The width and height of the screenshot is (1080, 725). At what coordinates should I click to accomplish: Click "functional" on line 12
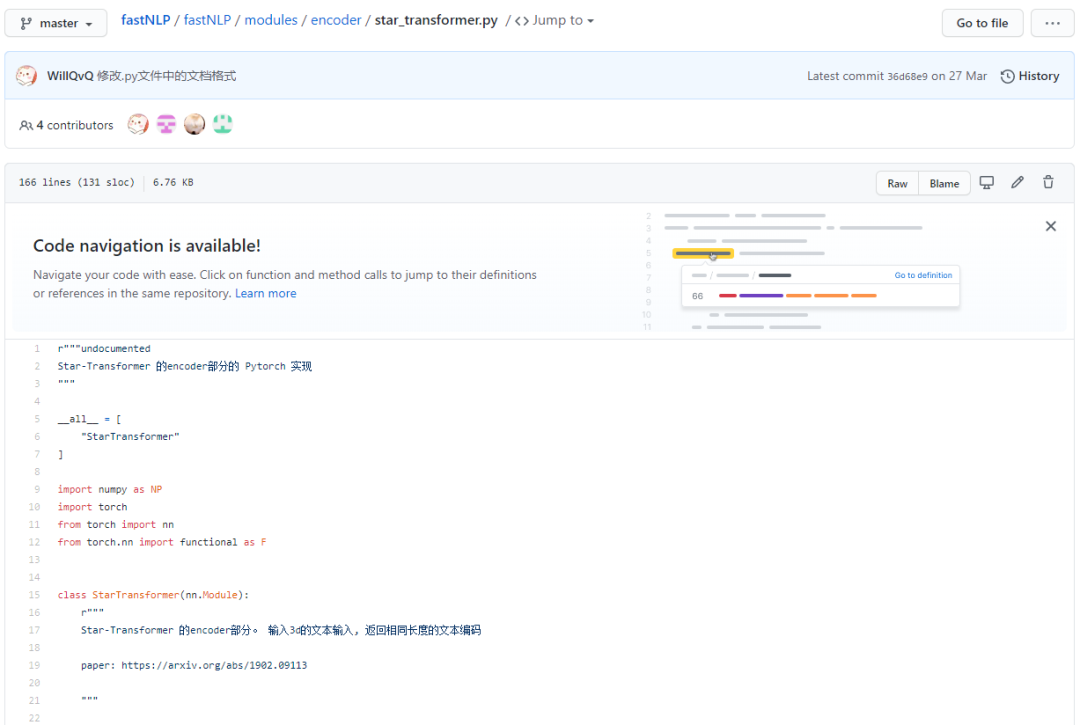[208, 542]
